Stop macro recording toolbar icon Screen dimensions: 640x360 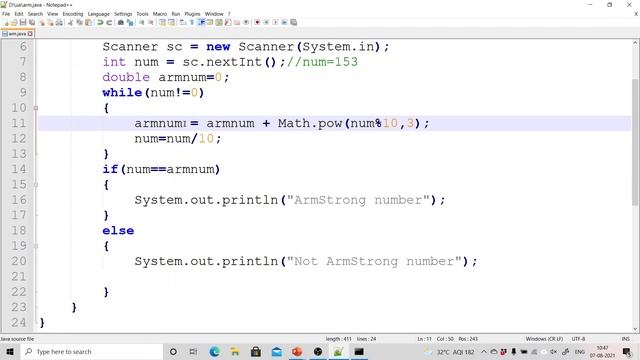[266, 22]
